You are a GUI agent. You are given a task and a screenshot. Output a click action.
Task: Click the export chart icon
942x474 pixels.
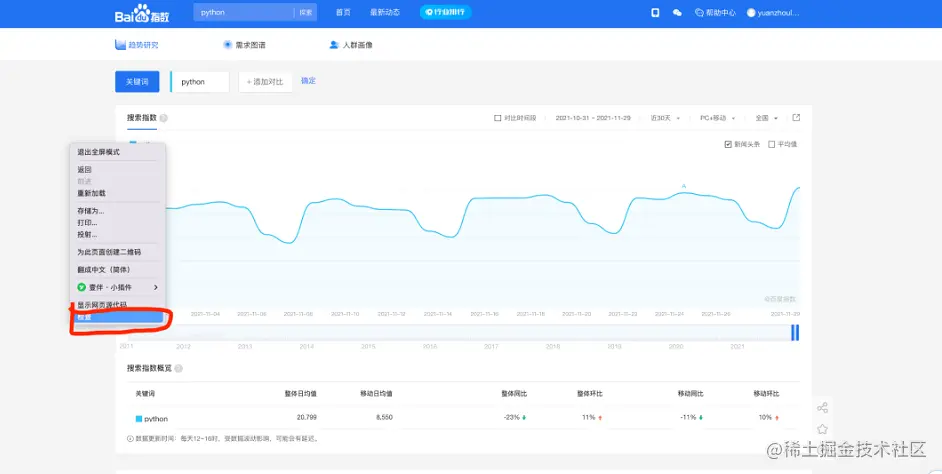[x=796, y=118]
